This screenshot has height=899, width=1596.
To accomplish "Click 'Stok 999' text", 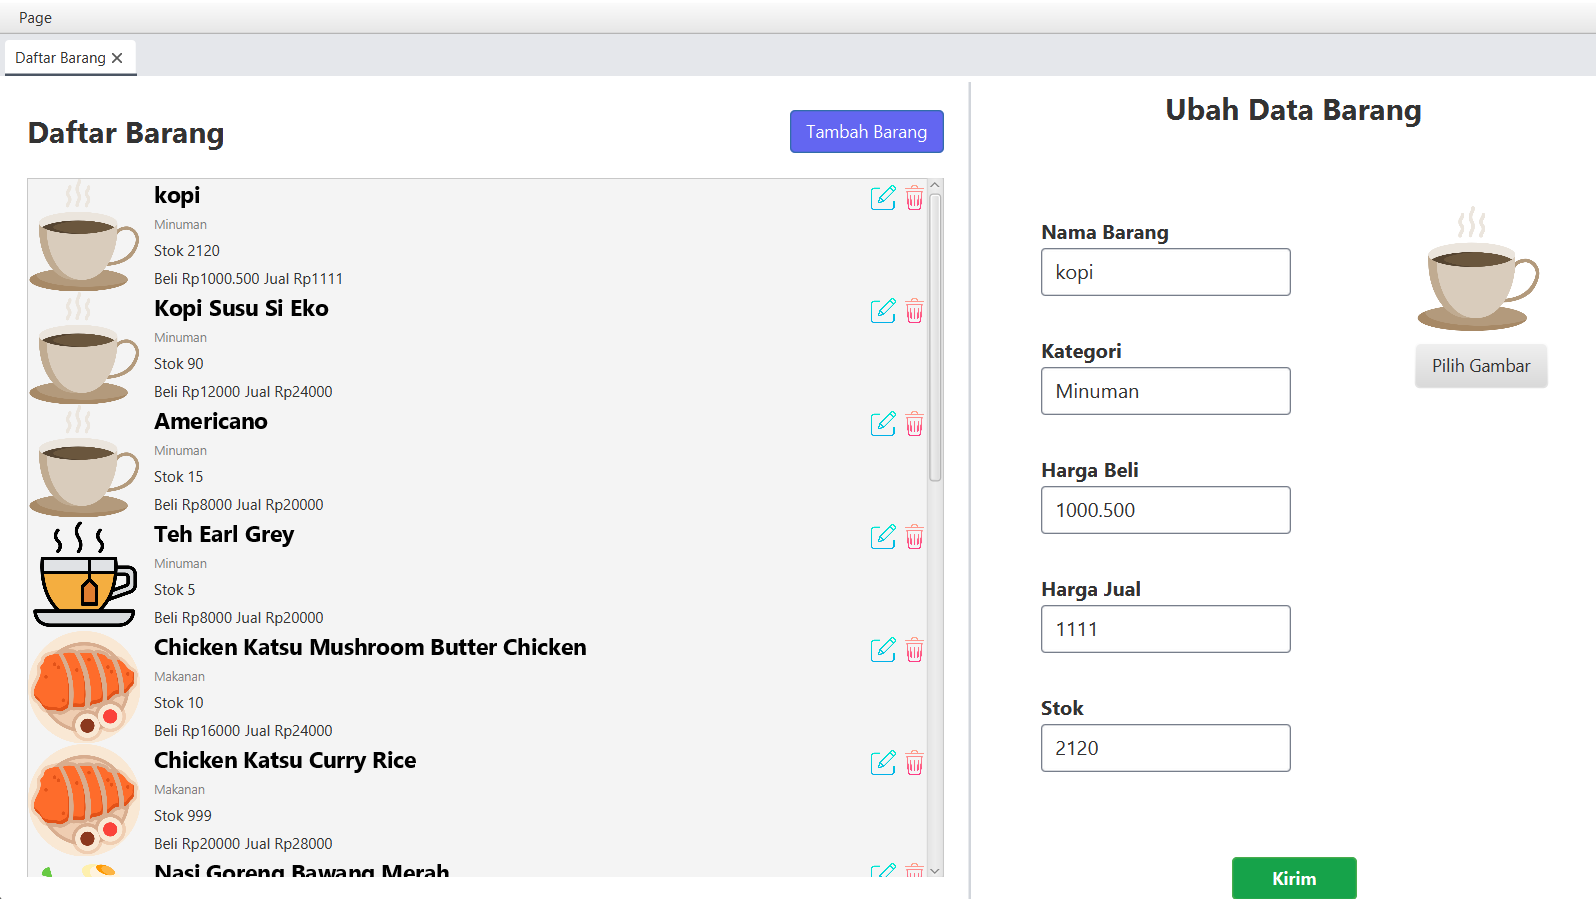I will point(183,816).
